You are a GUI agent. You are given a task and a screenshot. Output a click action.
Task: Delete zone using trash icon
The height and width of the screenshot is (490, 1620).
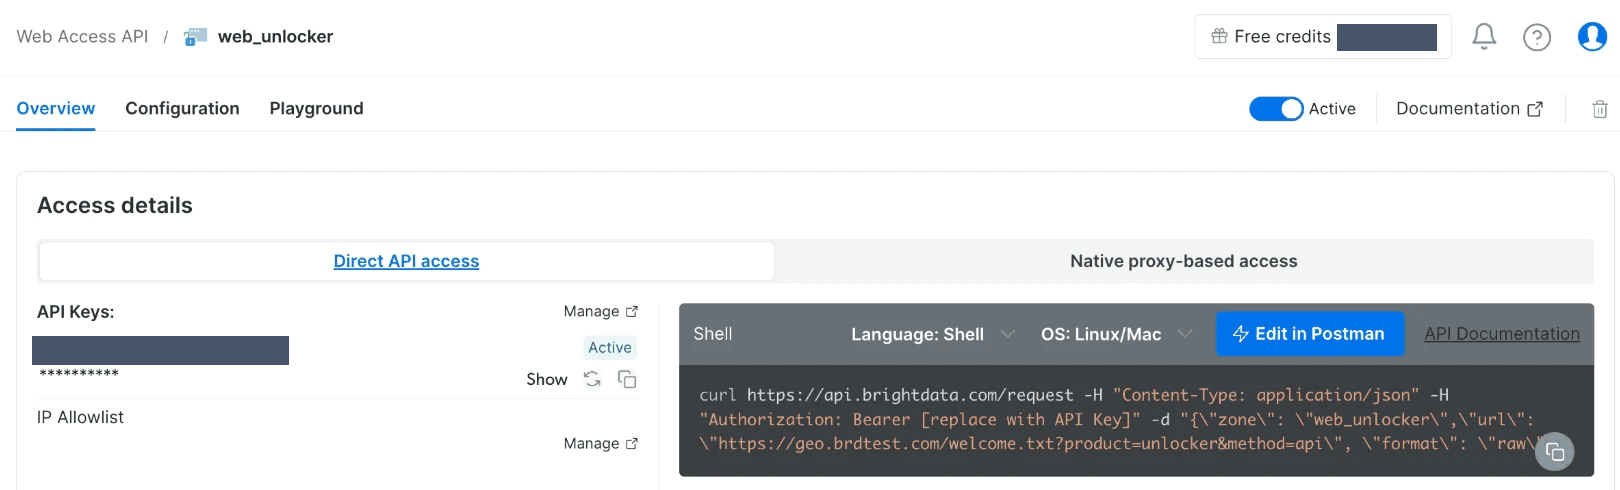tap(1600, 109)
